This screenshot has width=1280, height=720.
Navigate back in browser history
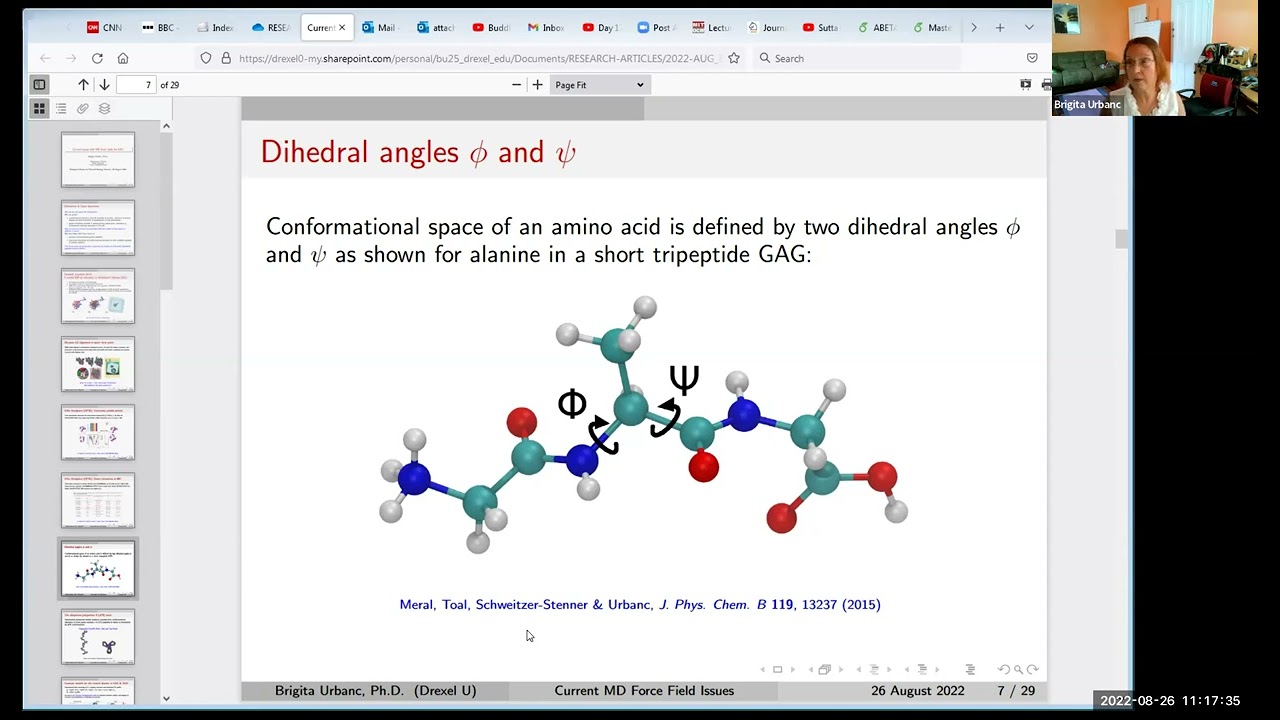pos(45,58)
